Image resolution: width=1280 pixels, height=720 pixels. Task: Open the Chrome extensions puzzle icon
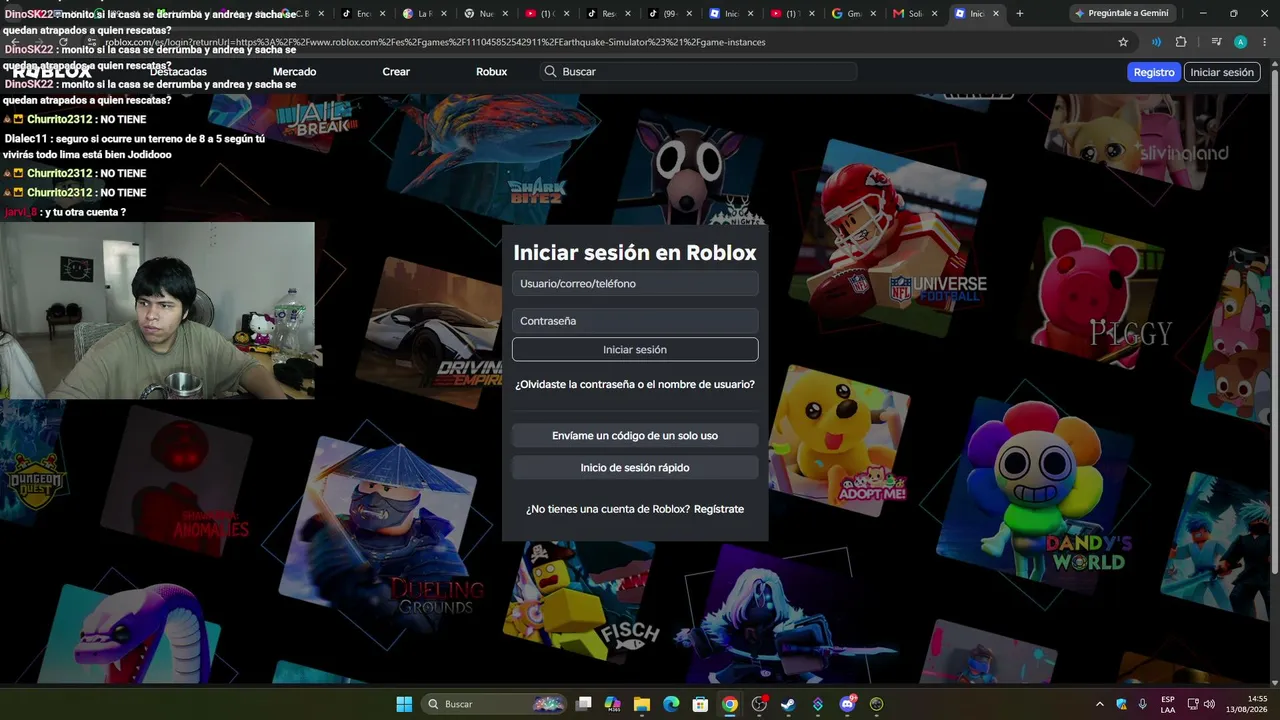pos(1181,42)
